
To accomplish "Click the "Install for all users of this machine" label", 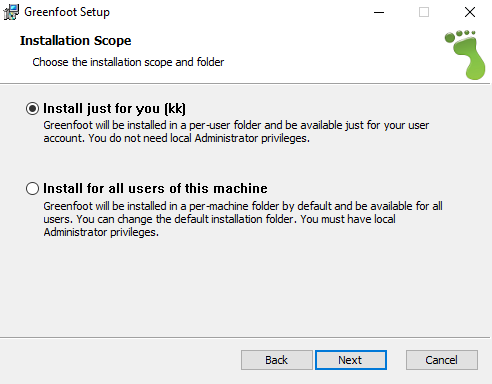I will [x=155, y=189].
